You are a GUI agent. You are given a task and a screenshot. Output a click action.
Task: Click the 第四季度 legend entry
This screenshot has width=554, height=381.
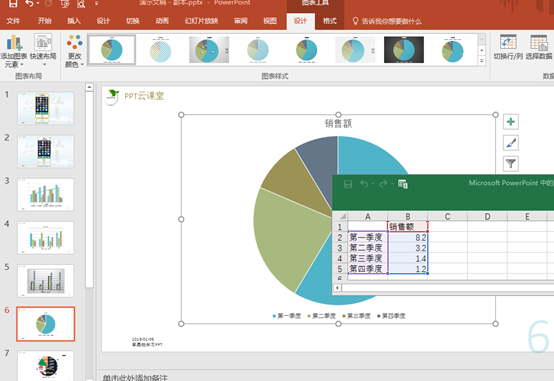(391, 316)
